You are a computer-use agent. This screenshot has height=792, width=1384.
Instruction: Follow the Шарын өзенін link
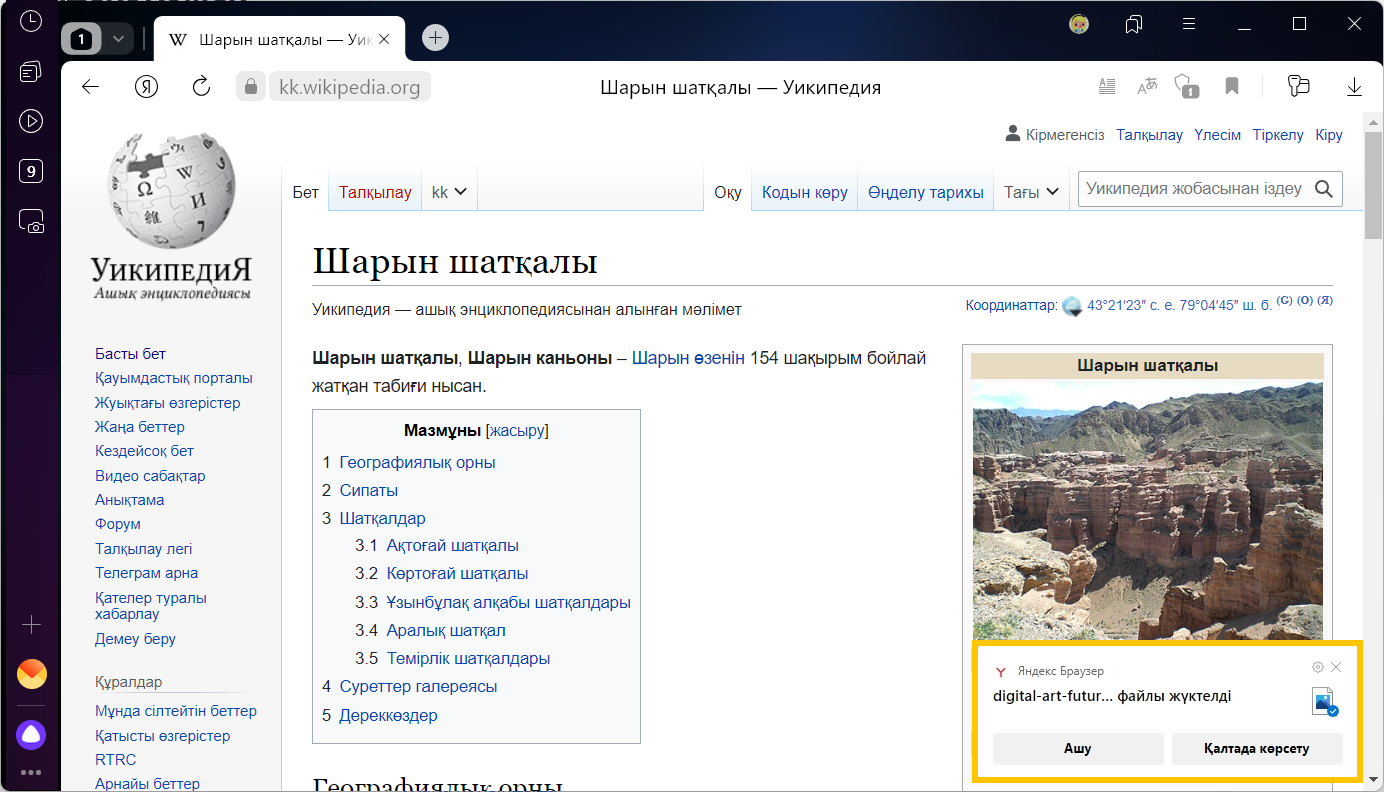pyautogui.click(x=688, y=358)
